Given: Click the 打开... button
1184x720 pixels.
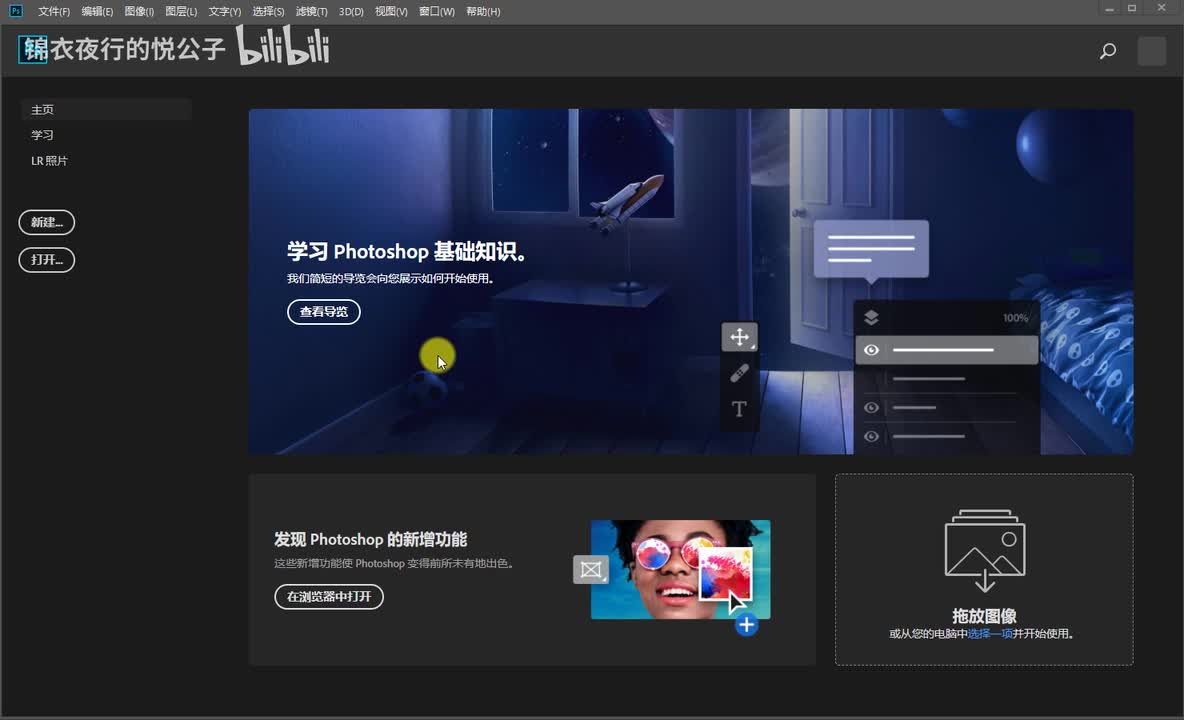Looking at the screenshot, I should pos(47,260).
